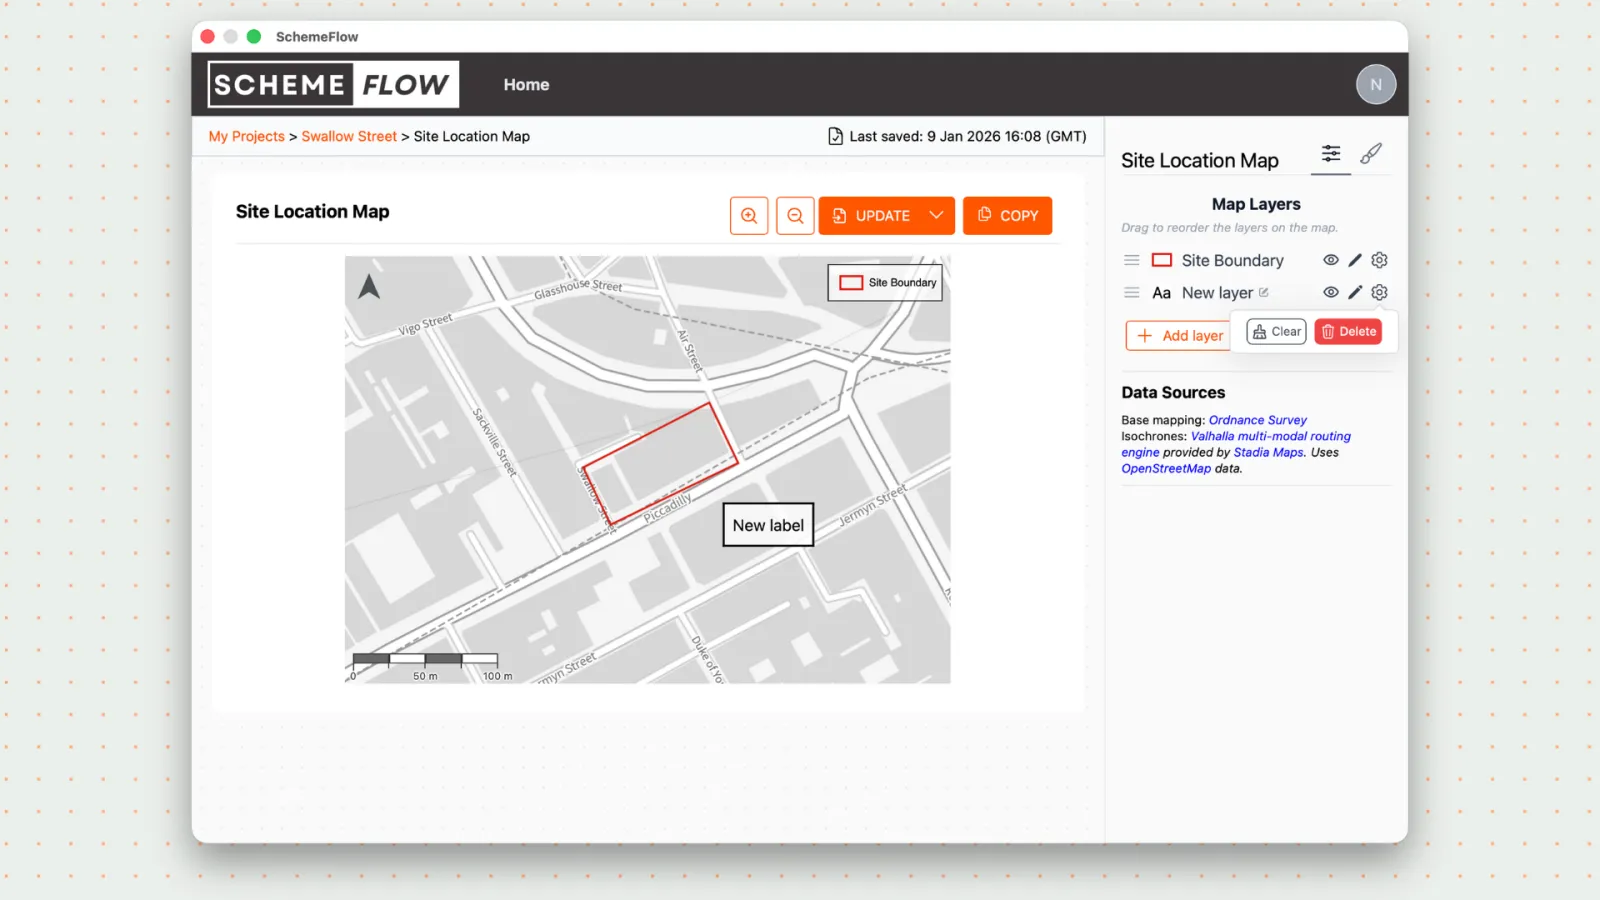Open New layer settings gear

click(x=1379, y=293)
